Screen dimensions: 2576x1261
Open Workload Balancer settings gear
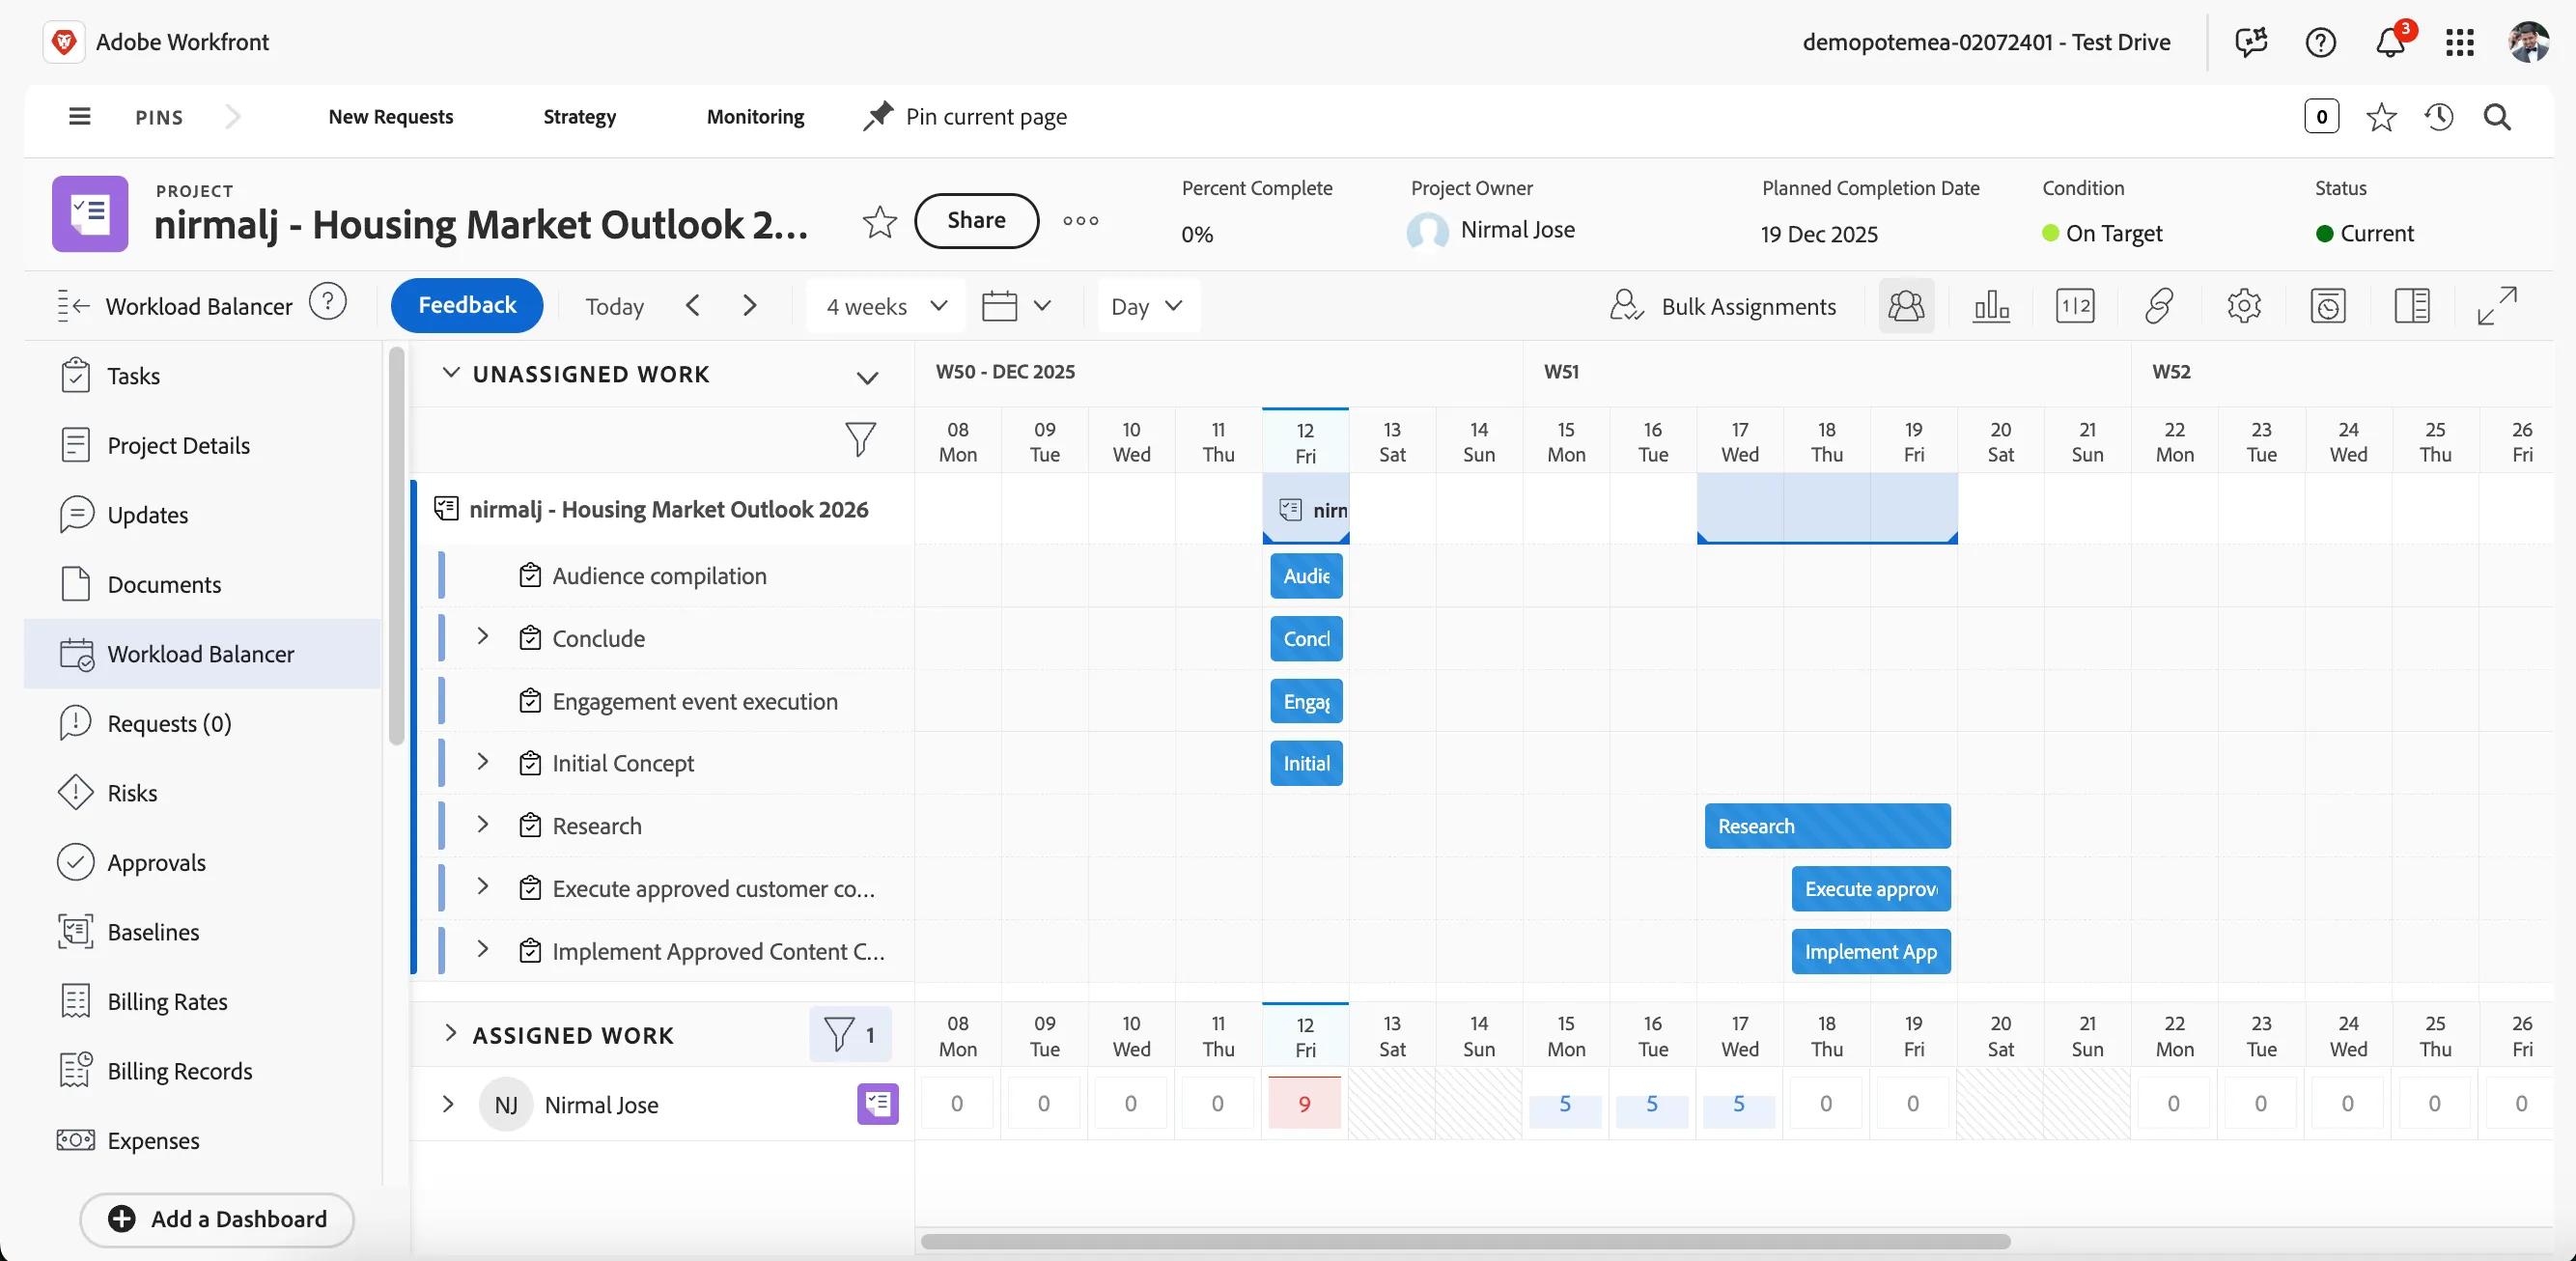2244,305
